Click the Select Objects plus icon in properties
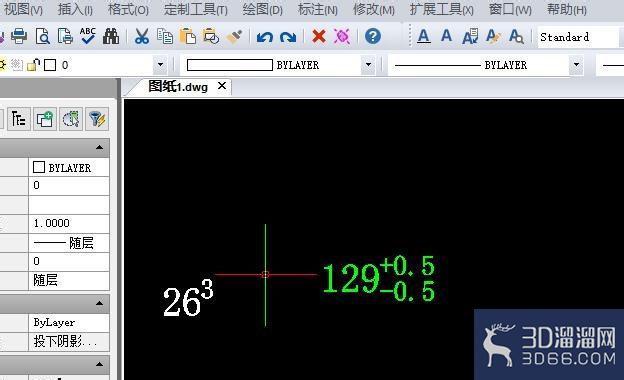The width and height of the screenshot is (624, 380). [45, 119]
